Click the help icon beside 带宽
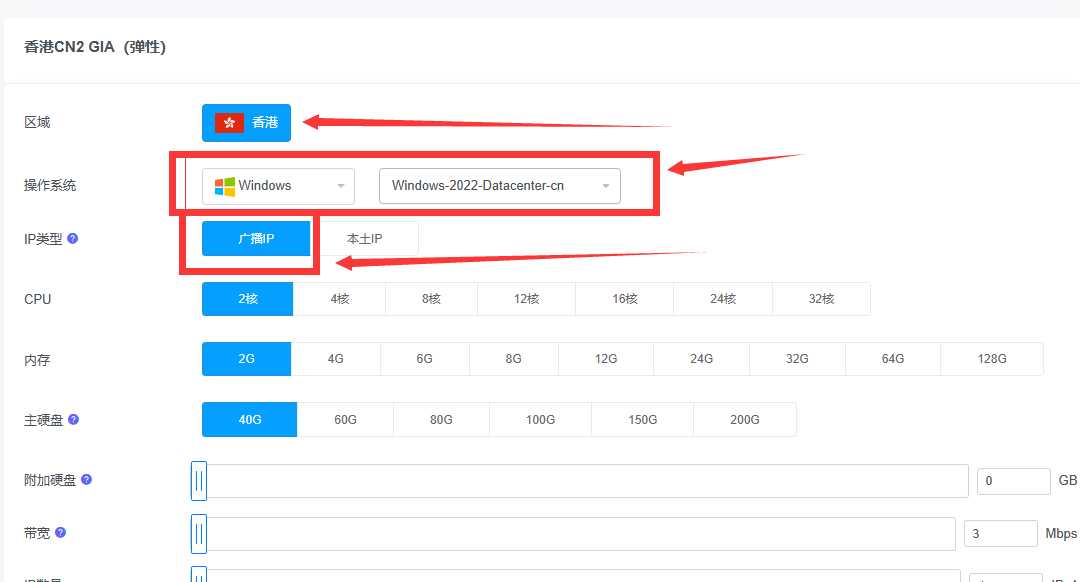This screenshot has width=1080, height=582. pyautogui.click(x=60, y=533)
